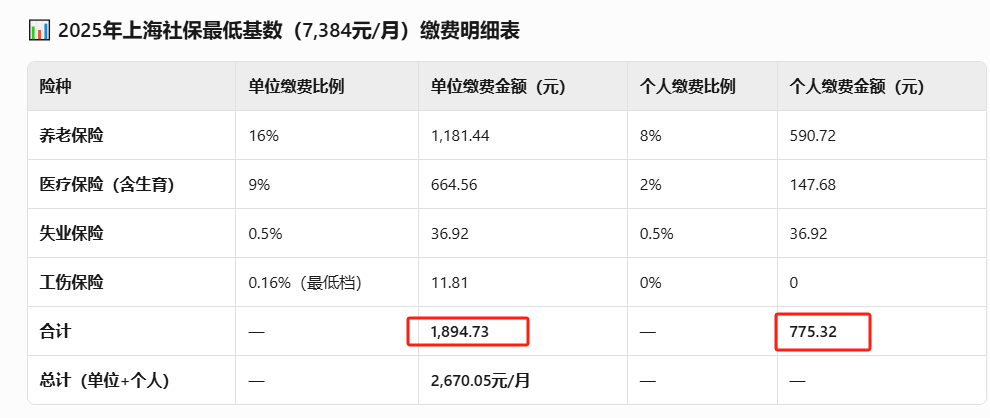Click the bar chart emoji icon in title

tap(39, 31)
